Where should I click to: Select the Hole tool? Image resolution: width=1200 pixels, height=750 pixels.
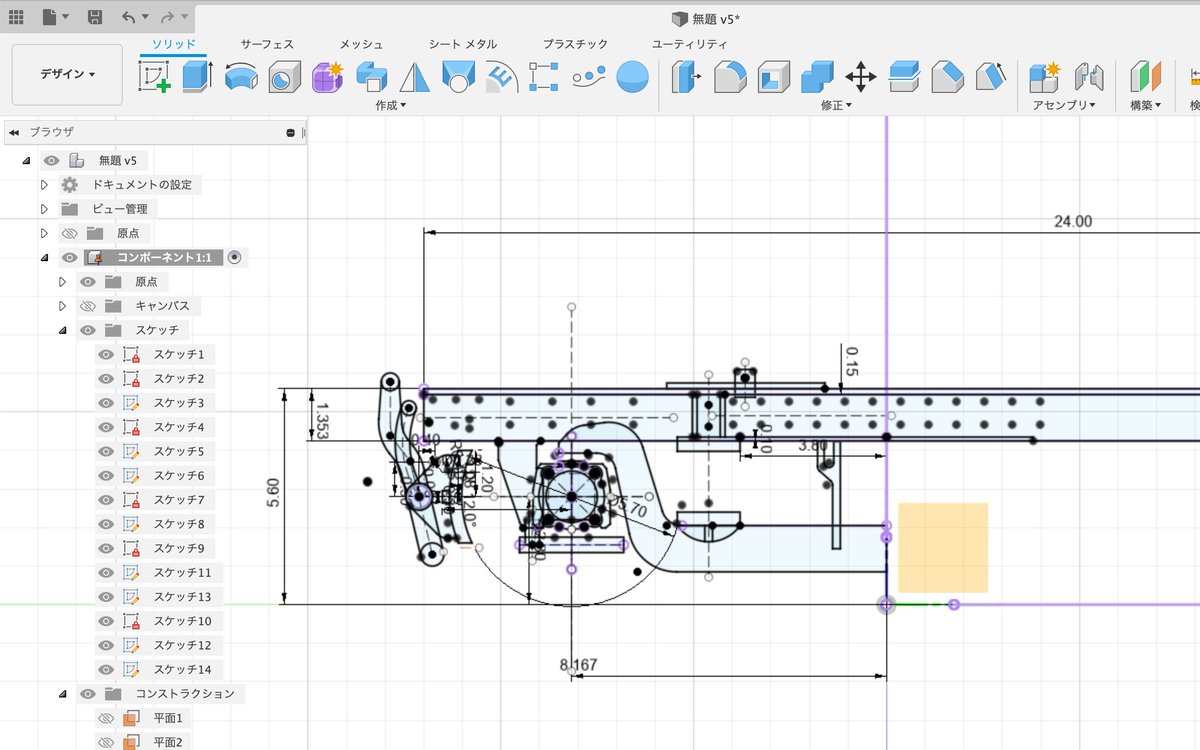pos(285,77)
